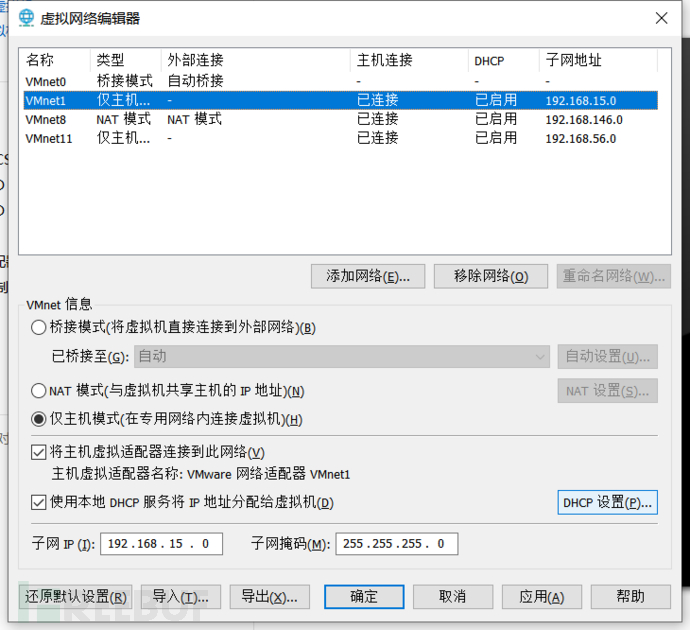Confirm with 确定 button
The height and width of the screenshot is (630, 690).
364,597
